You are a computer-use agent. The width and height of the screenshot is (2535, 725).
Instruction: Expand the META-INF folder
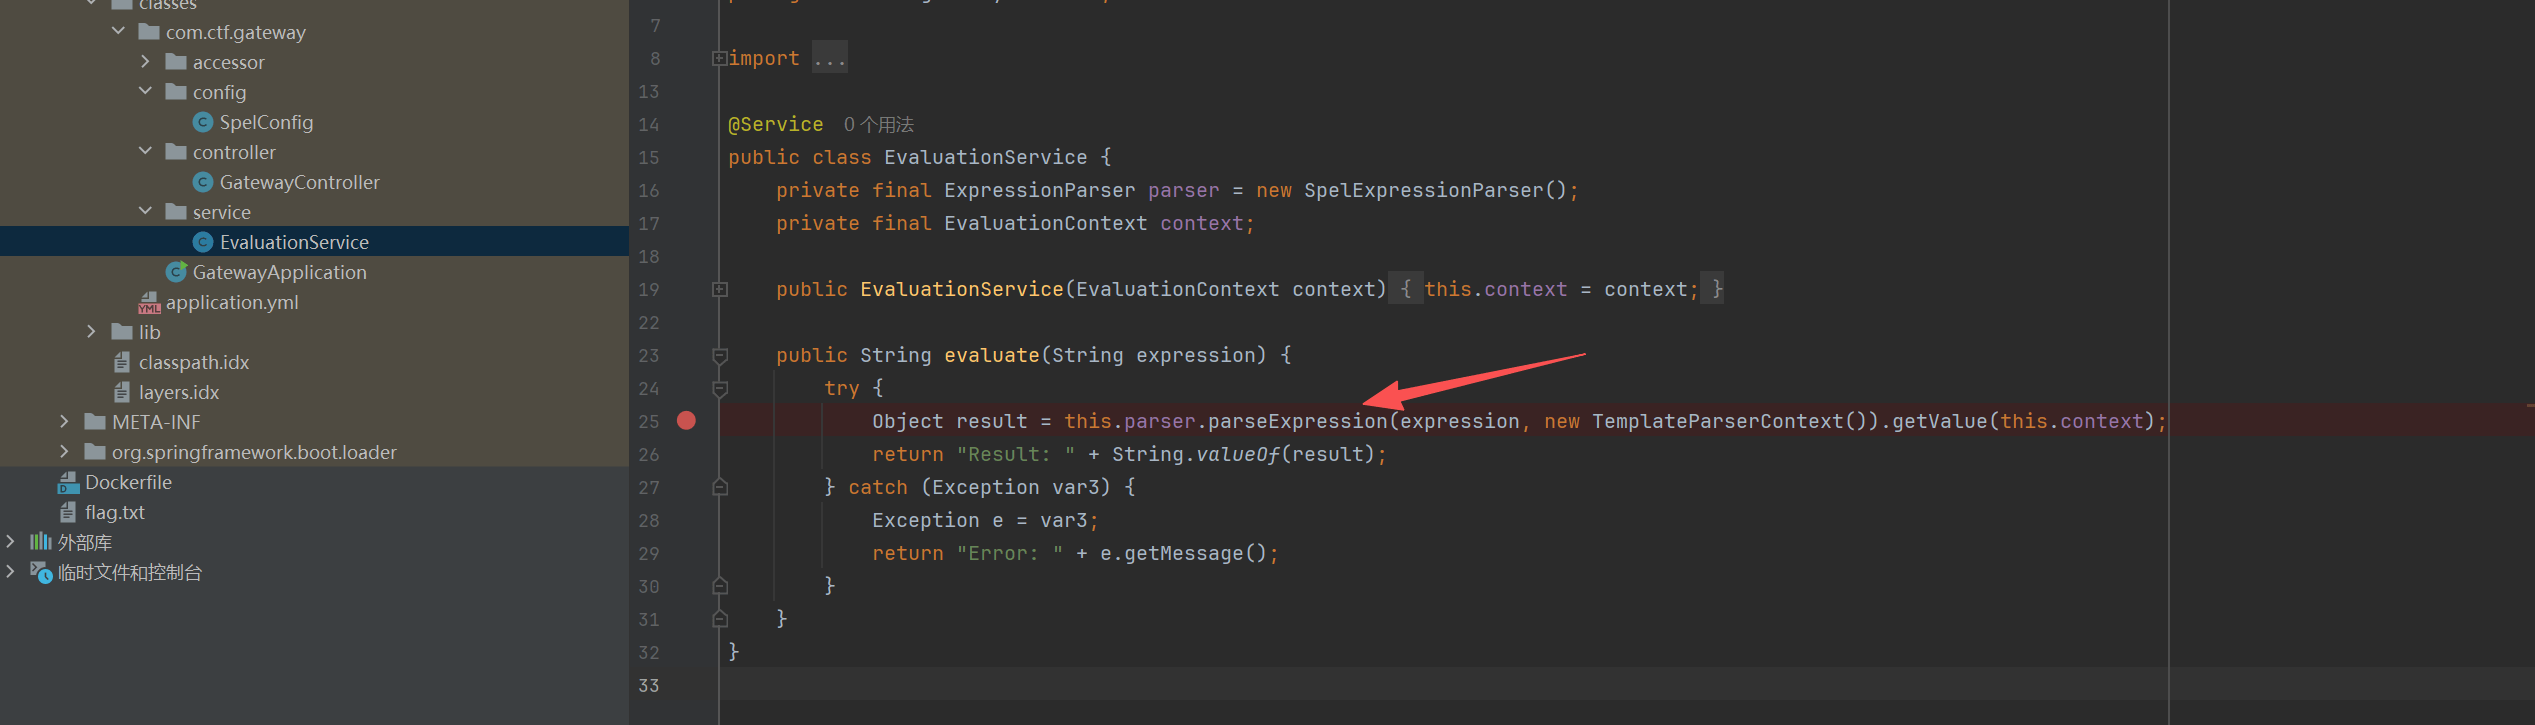[64, 422]
